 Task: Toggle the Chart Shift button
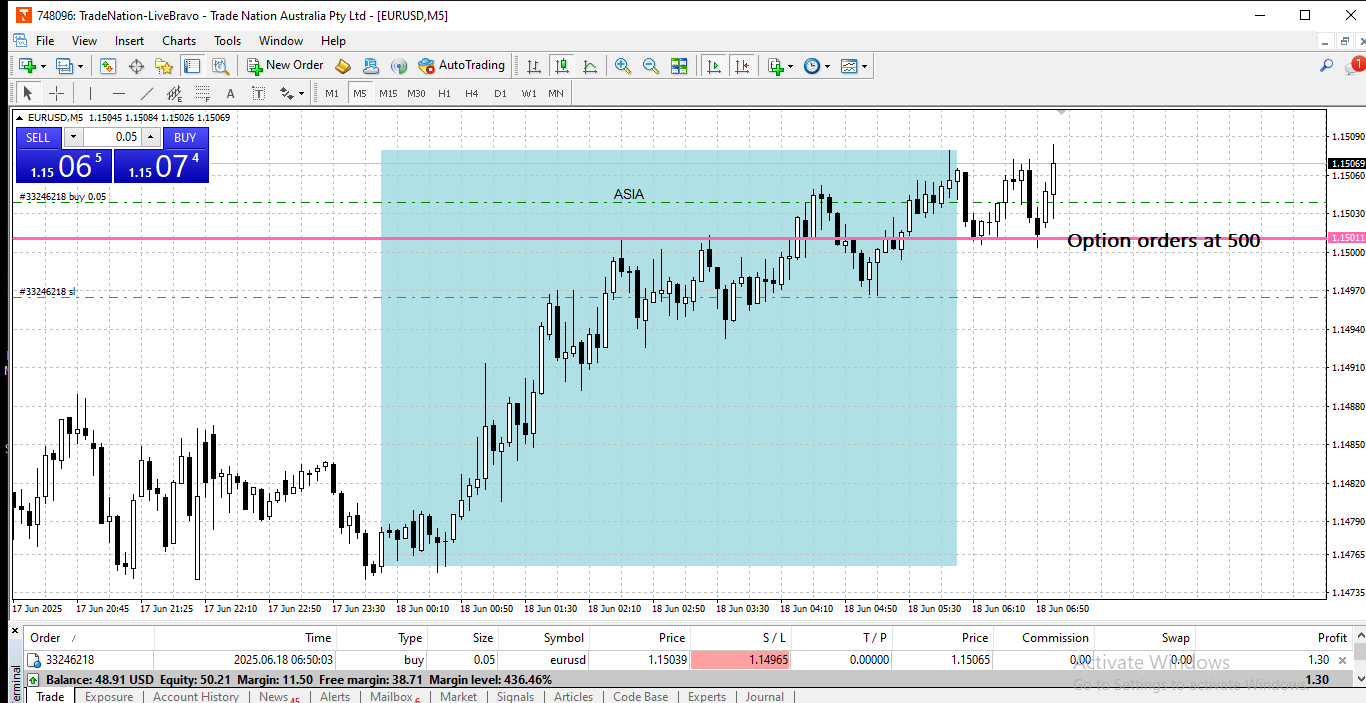(742, 66)
